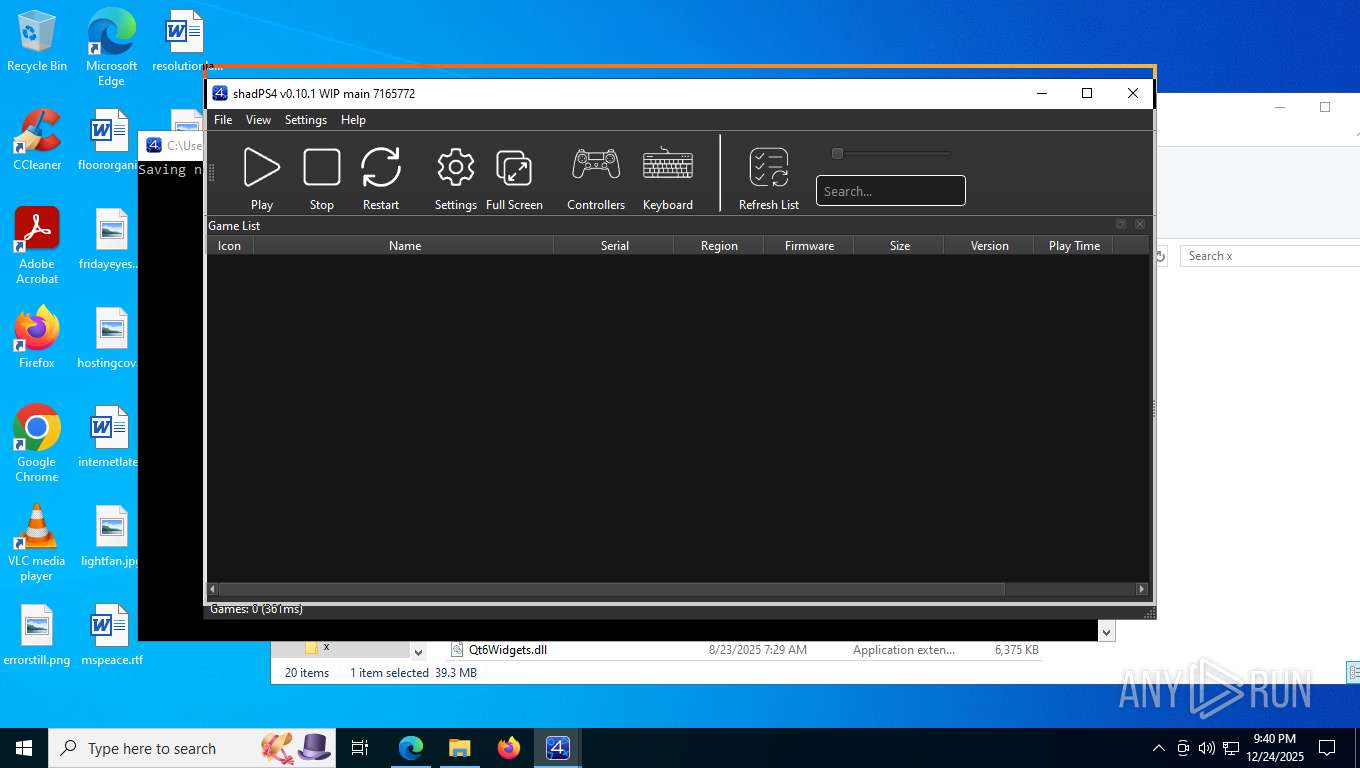Select mspeace.rtf on the desktop
Screen dimensions: 1360x768
click(111, 635)
